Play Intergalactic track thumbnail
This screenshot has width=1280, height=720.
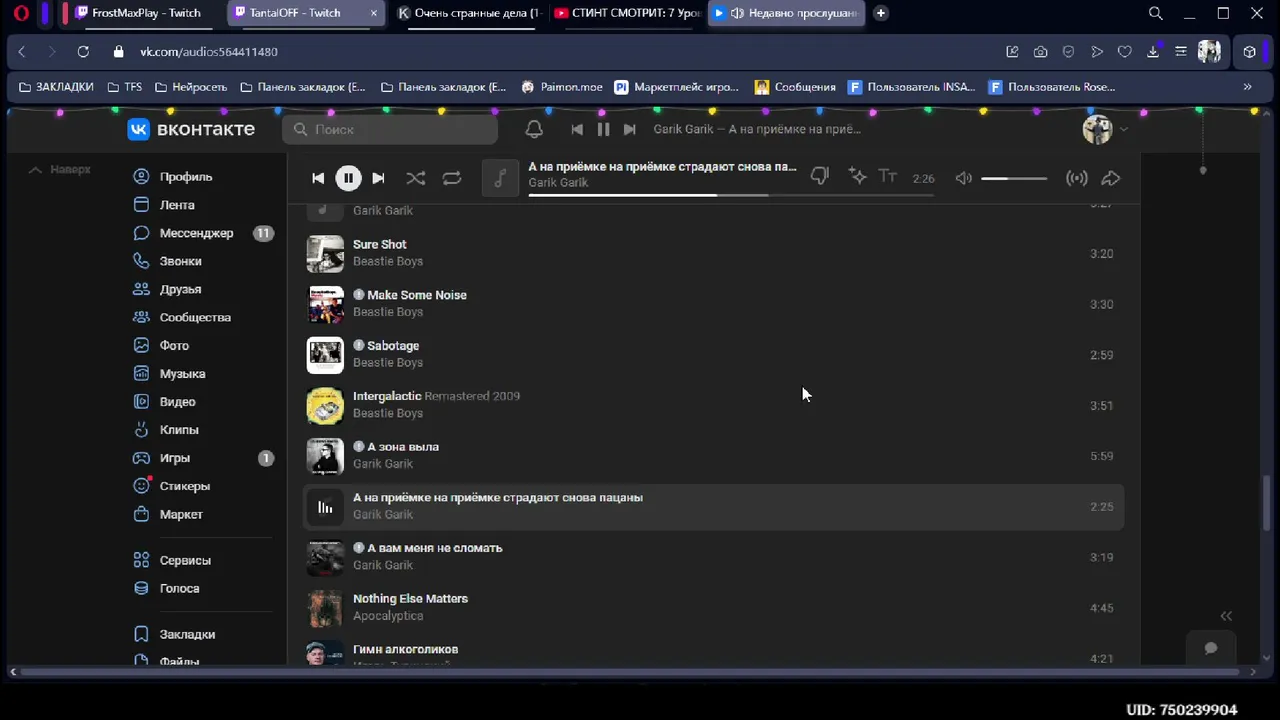pos(325,405)
